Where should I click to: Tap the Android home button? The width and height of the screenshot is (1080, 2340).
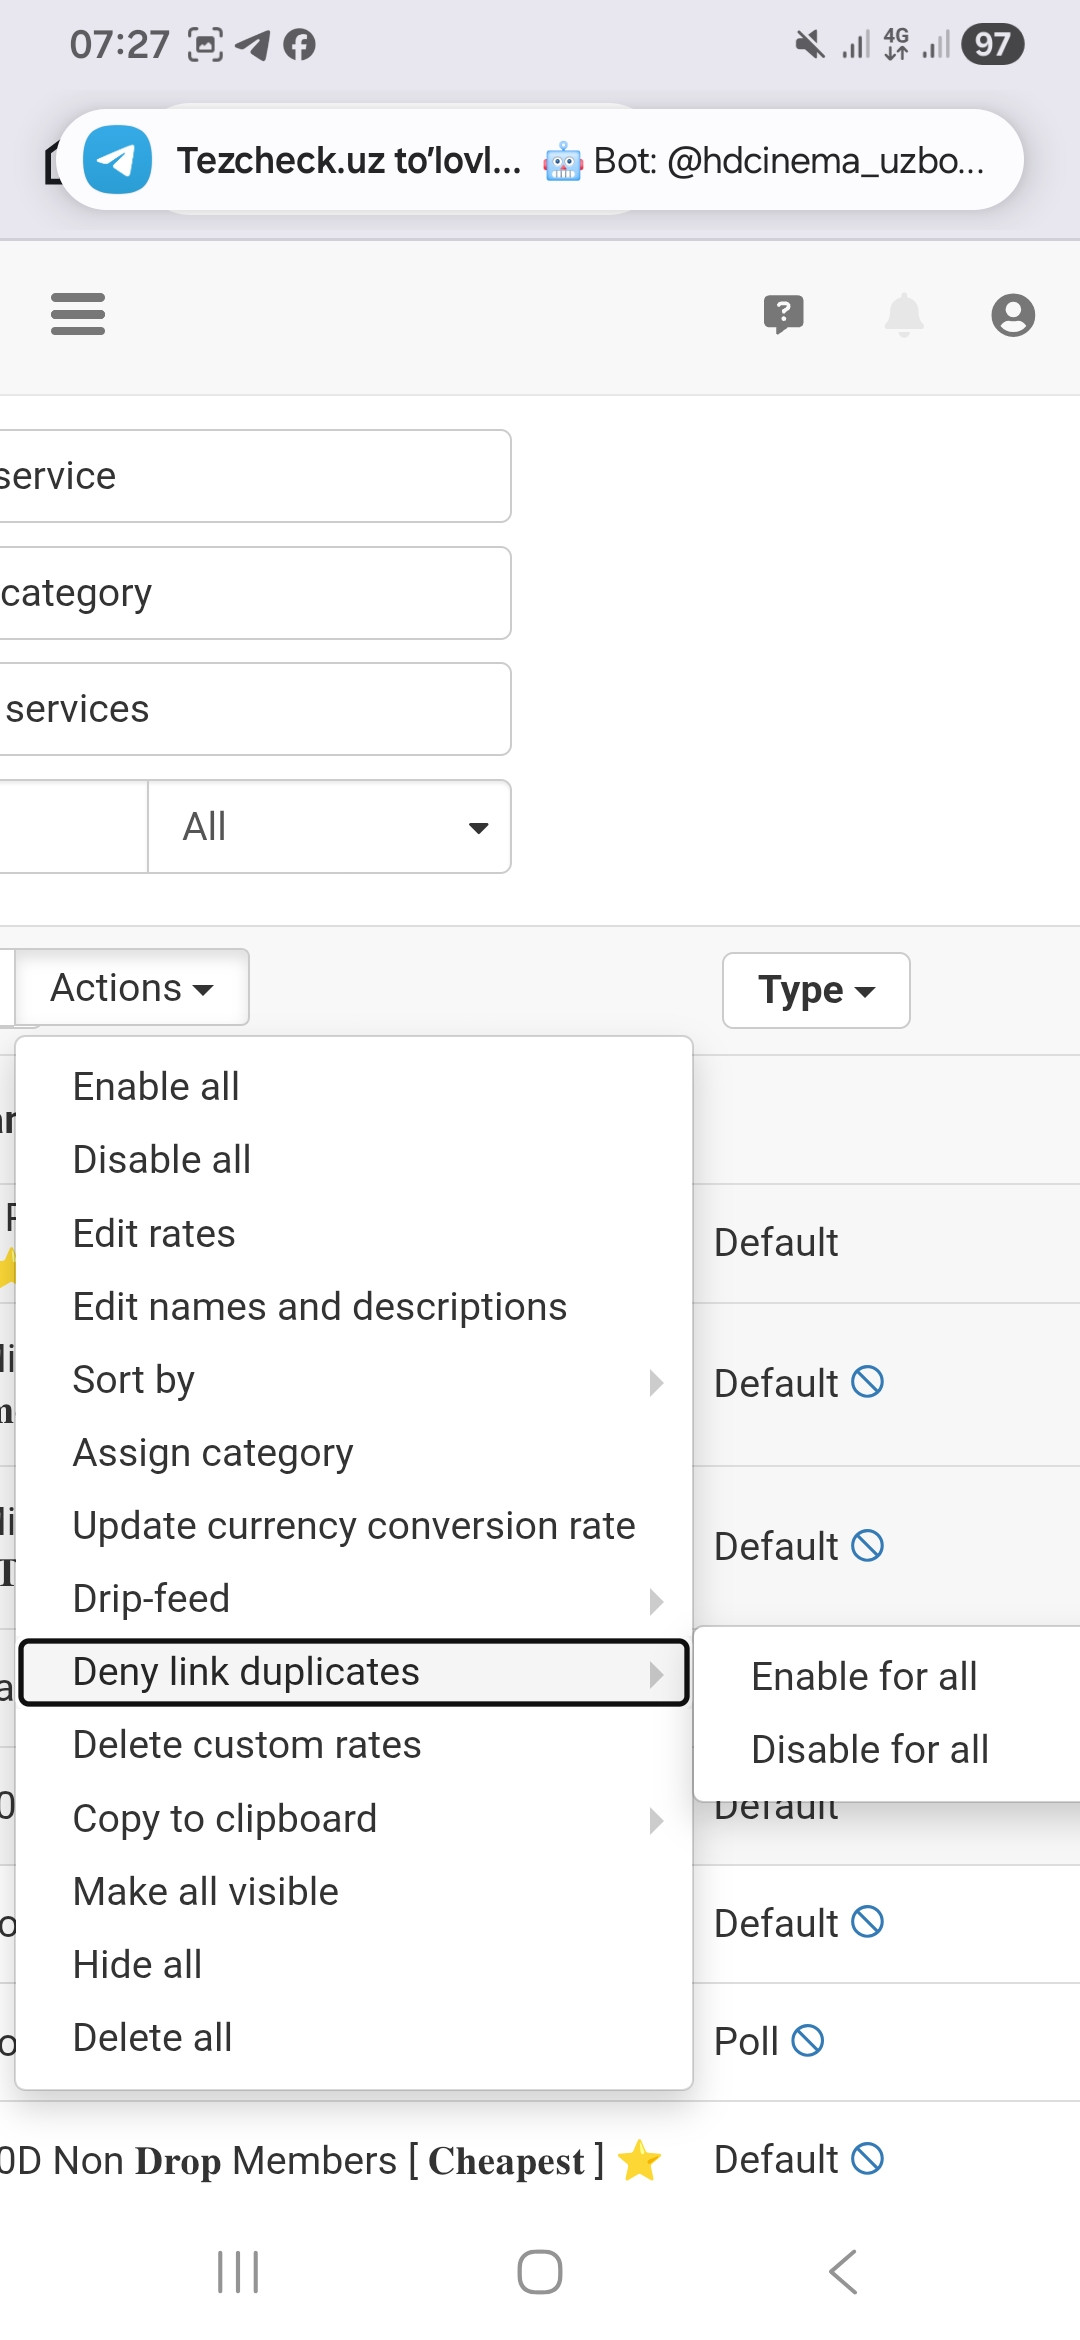(540, 2272)
